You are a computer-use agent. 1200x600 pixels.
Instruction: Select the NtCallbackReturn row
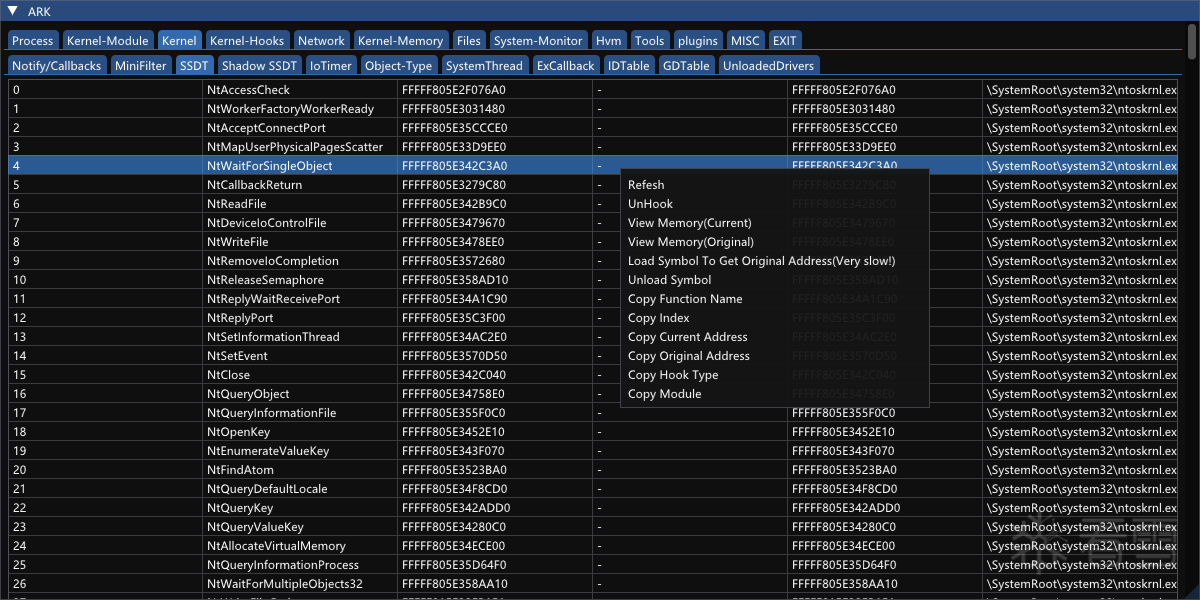click(x=593, y=185)
